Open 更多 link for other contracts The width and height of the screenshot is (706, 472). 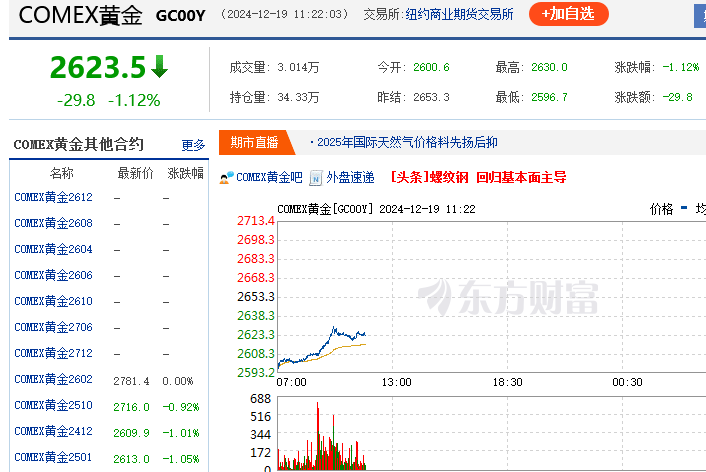pos(193,145)
